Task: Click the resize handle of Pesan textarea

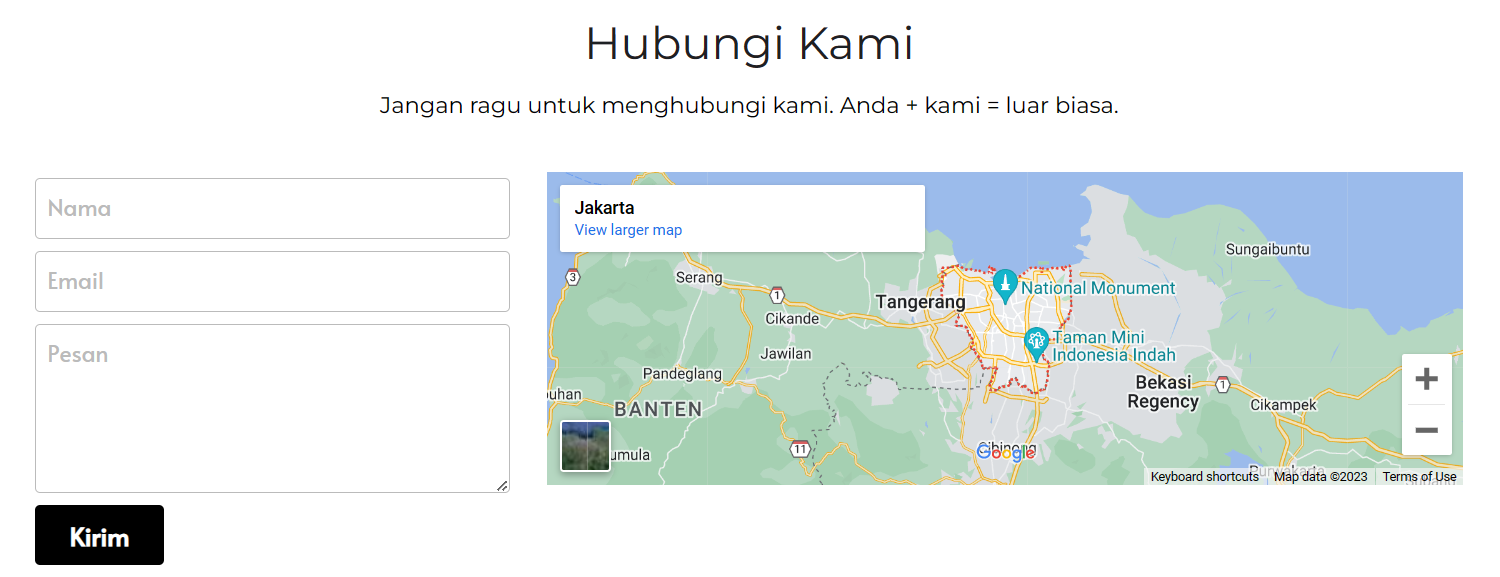Action: coord(502,485)
